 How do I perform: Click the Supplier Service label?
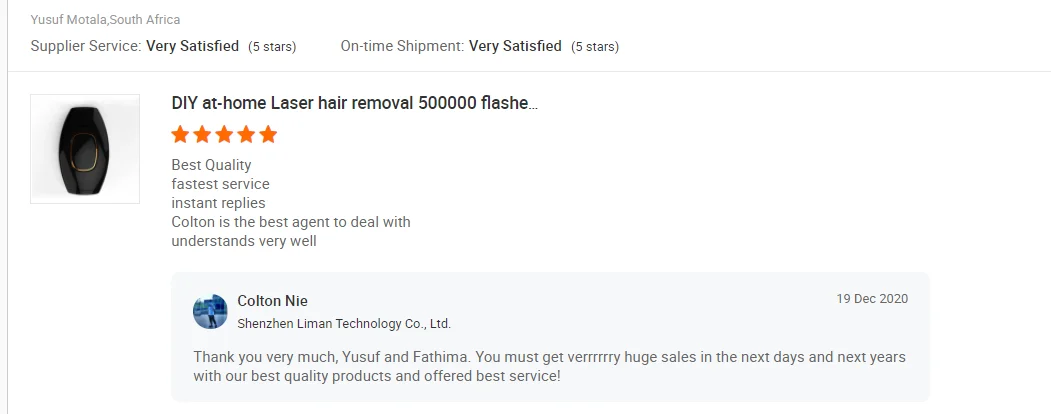tap(86, 46)
